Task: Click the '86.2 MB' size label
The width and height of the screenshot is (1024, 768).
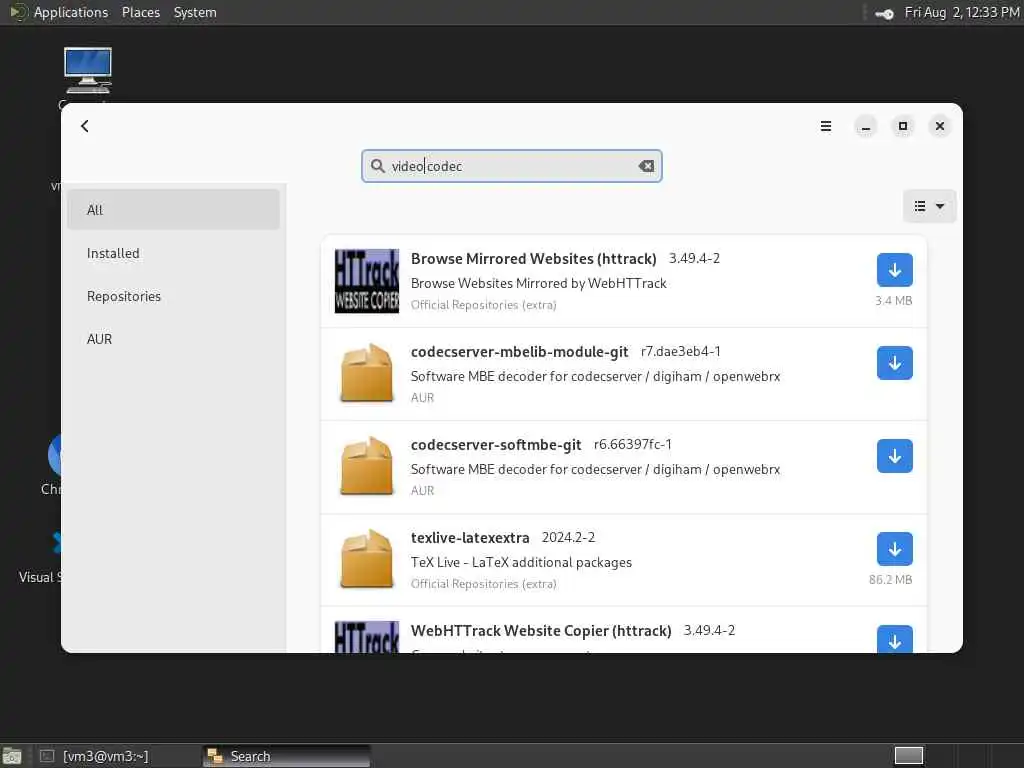Action: pyautogui.click(x=890, y=579)
